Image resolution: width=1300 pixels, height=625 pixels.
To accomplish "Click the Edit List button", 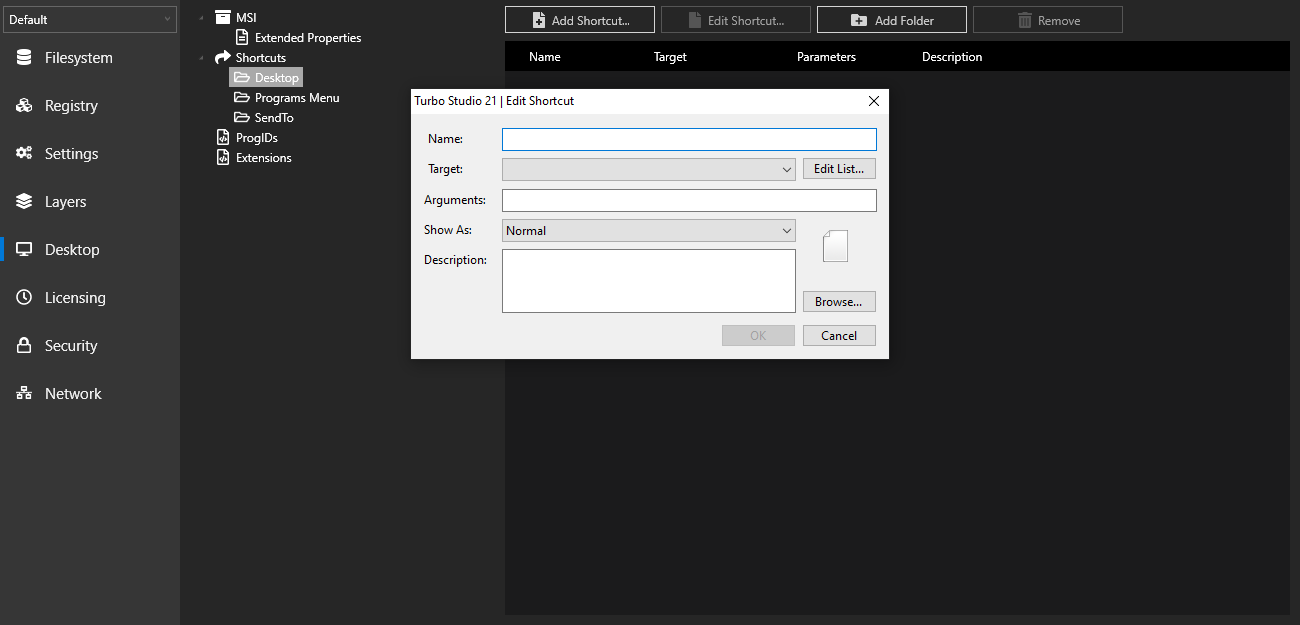I will tap(839, 169).
